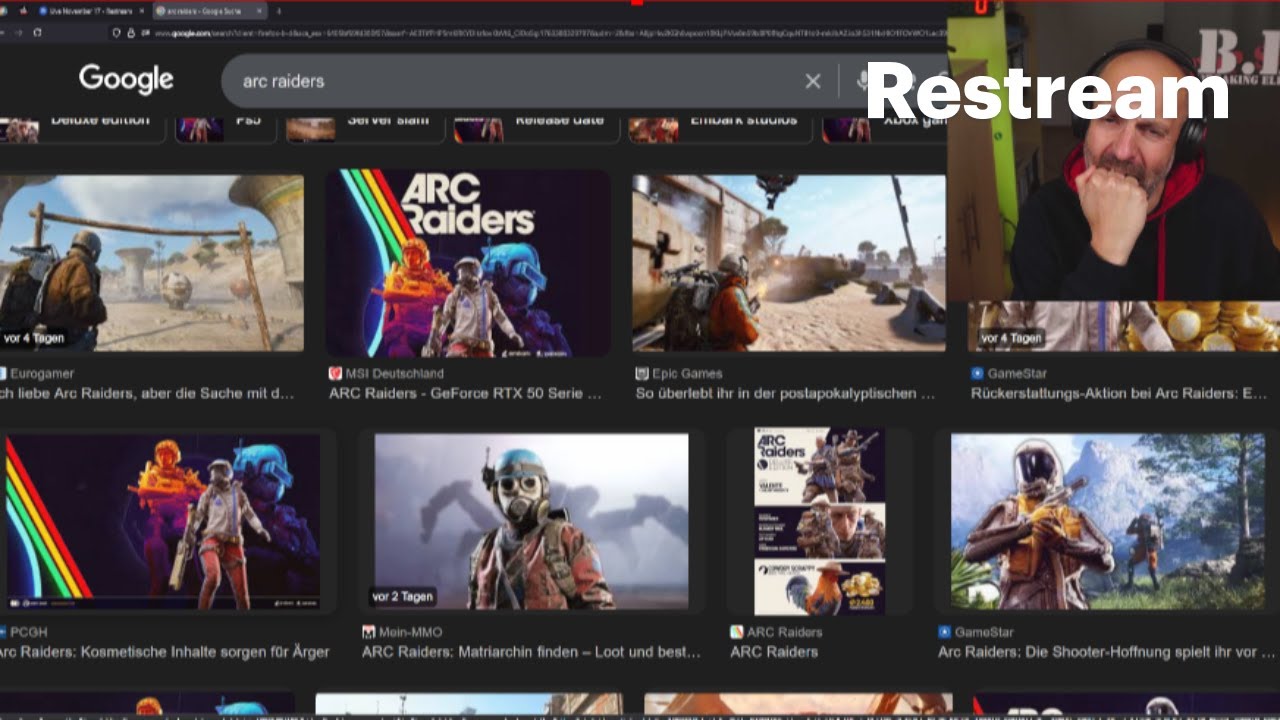Image resolution: width=1280 pixels, height=720 pixels.
Task: Reload the page with the refresh icon
Action: pos(38,33)
